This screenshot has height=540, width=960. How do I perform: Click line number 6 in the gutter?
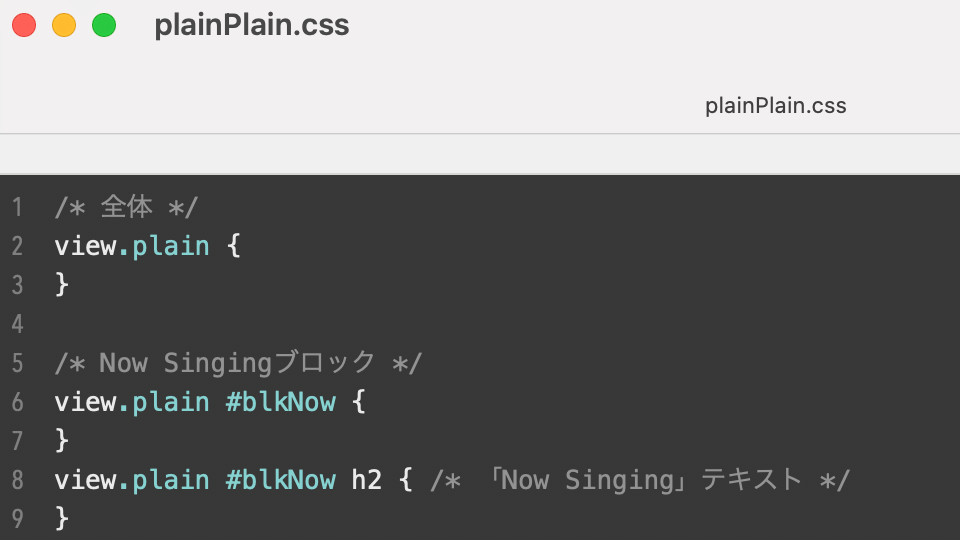tap(17, 402)
